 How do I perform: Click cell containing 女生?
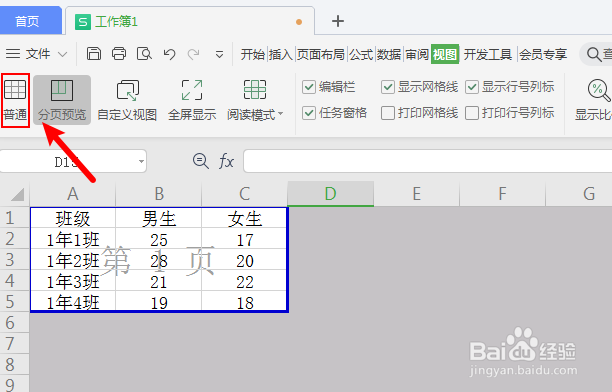click(x=244, y=218)
